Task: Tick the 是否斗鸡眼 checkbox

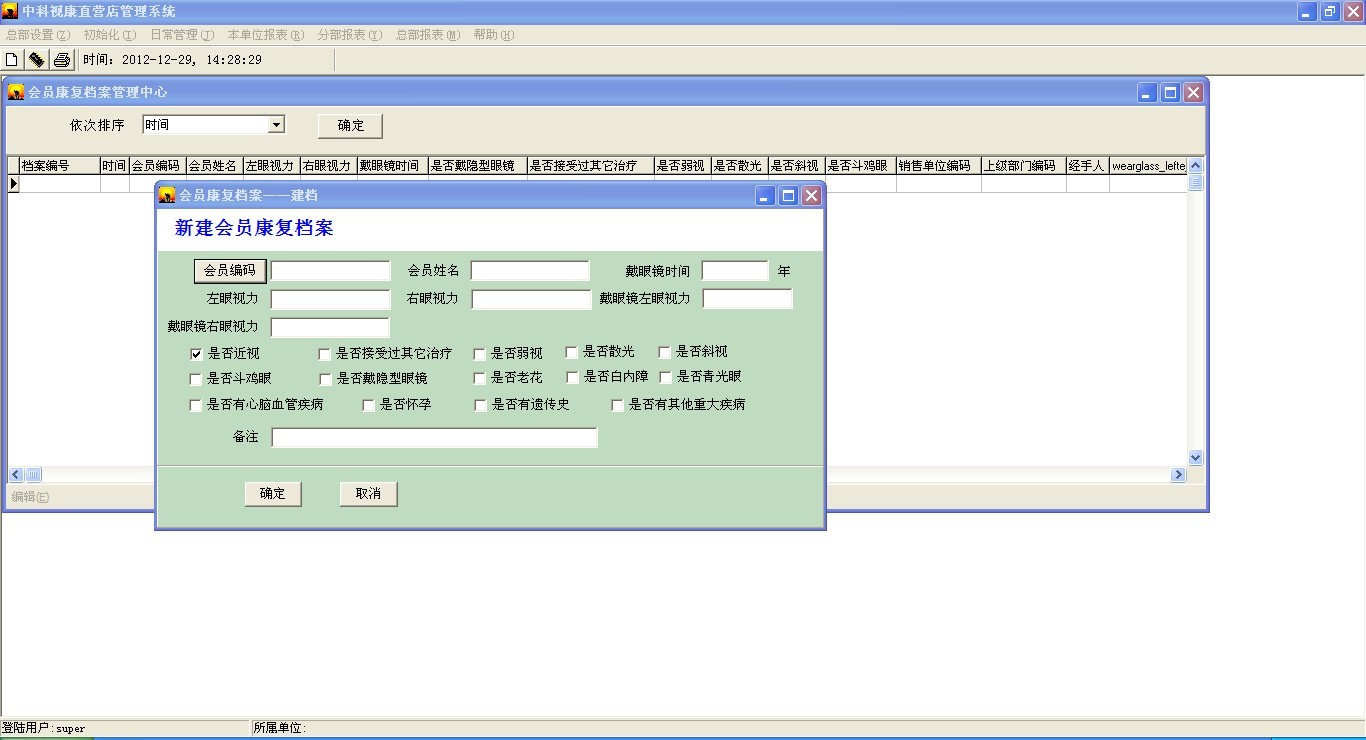Action: tap(195, 379)
